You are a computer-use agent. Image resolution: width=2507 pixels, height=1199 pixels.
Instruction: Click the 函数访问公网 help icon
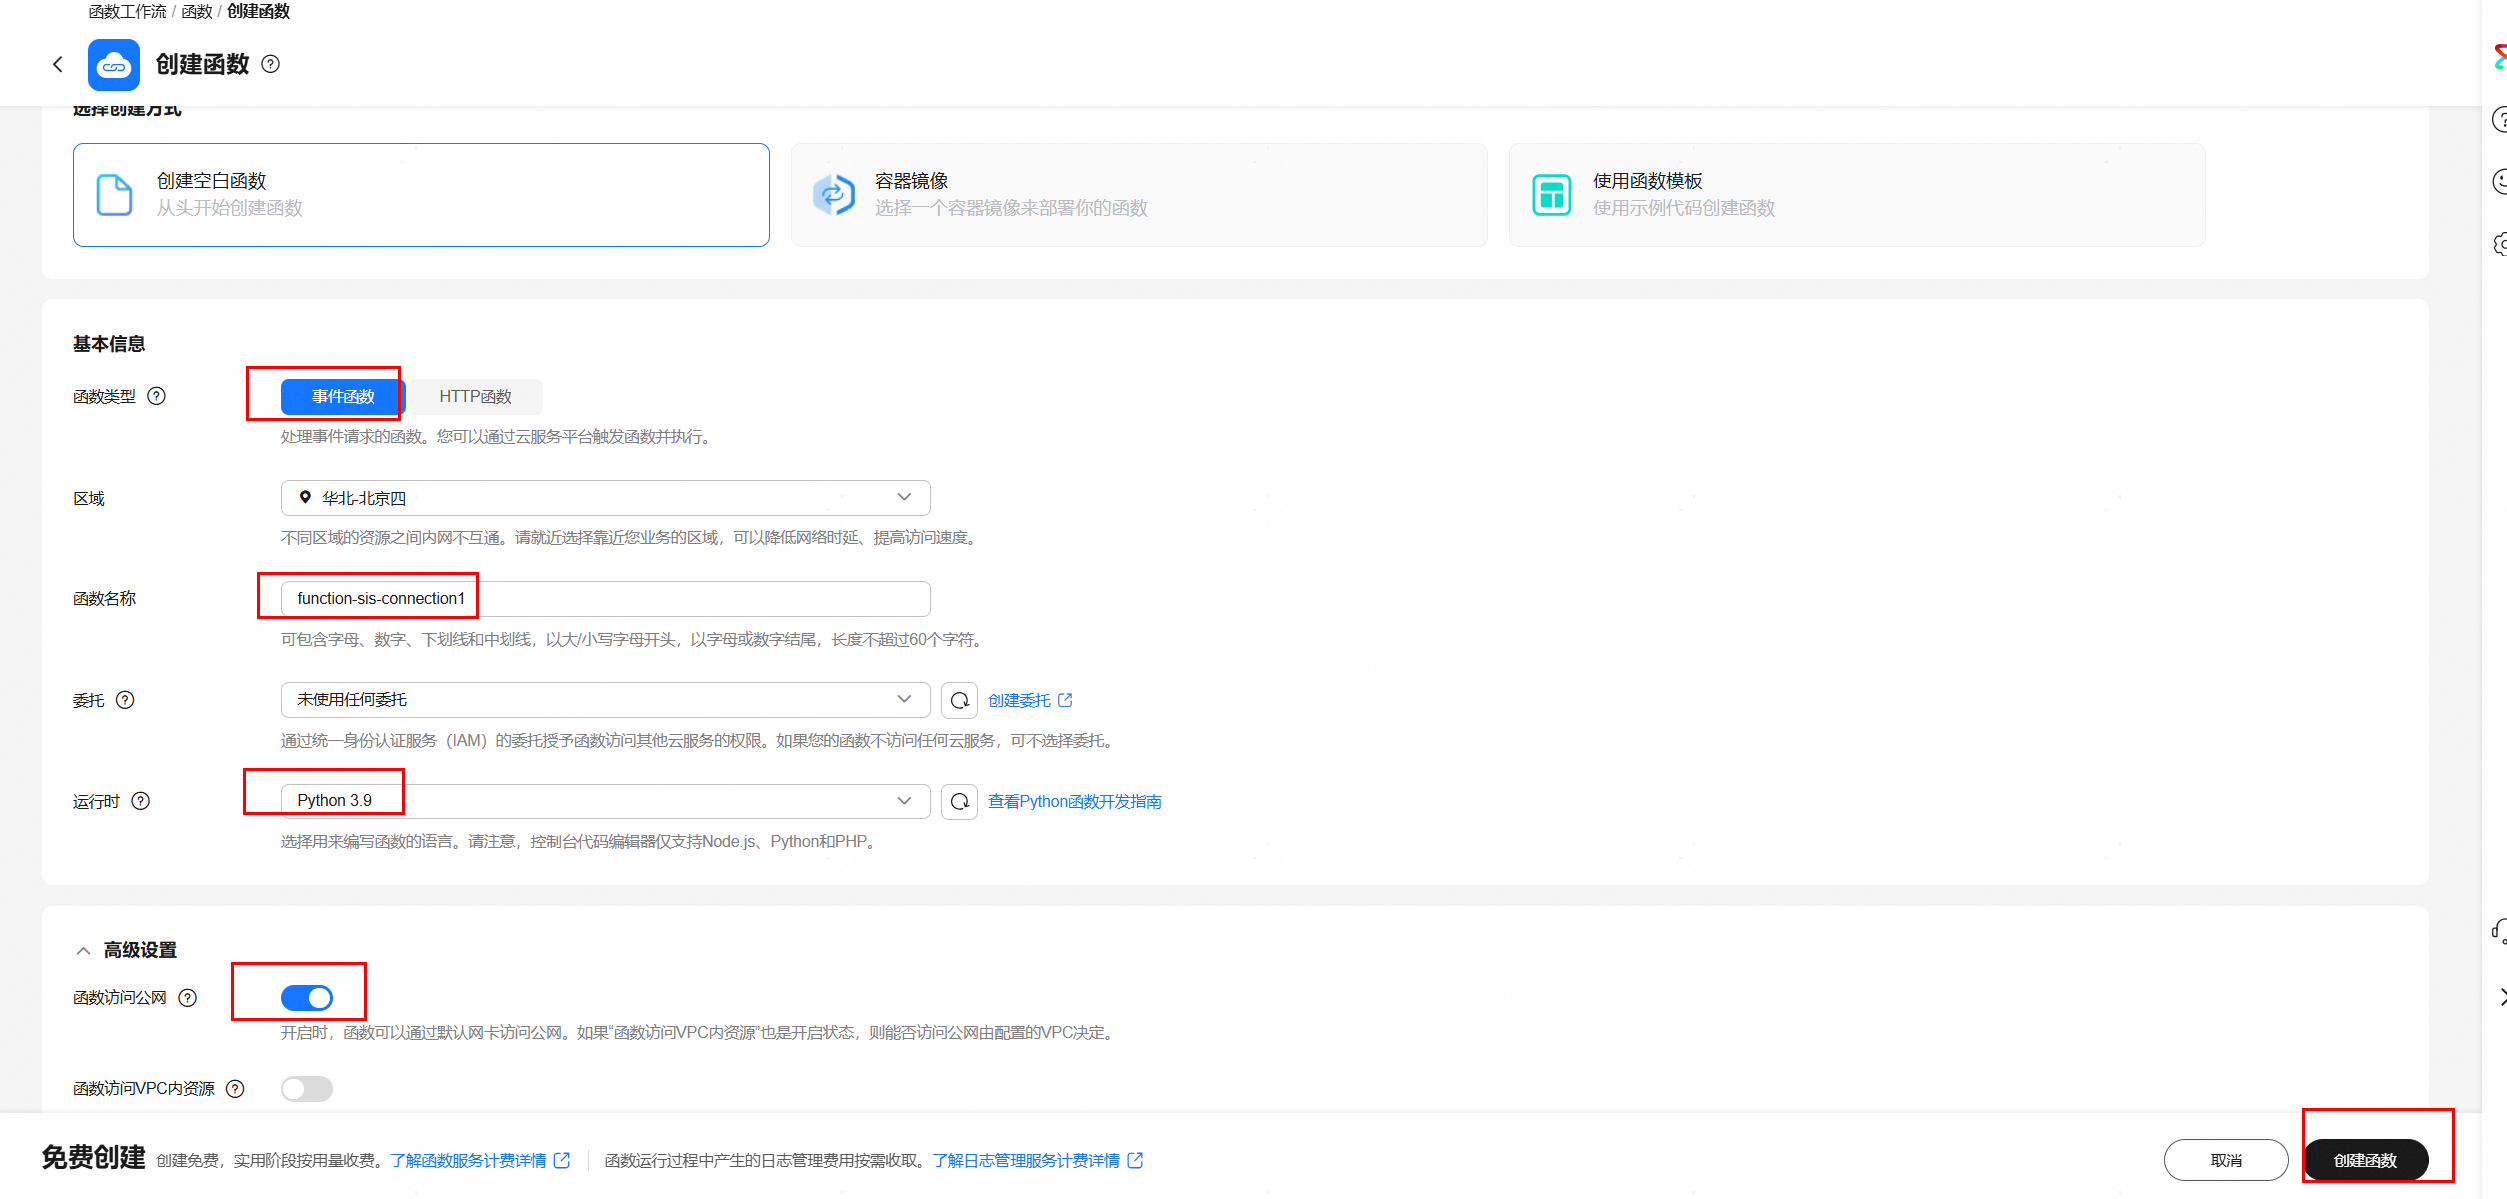point(188,998)
